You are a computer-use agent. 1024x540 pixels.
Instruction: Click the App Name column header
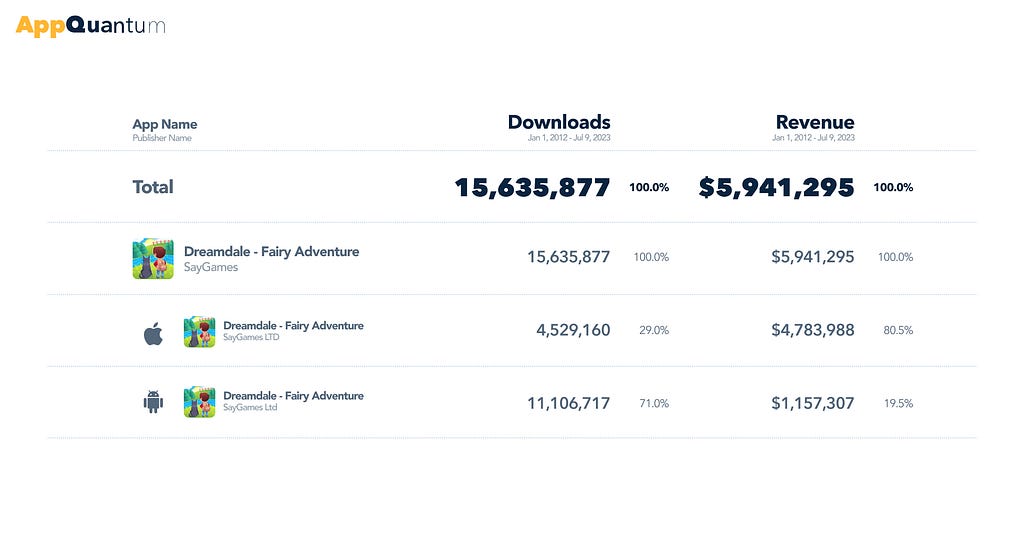click(165, 124)
